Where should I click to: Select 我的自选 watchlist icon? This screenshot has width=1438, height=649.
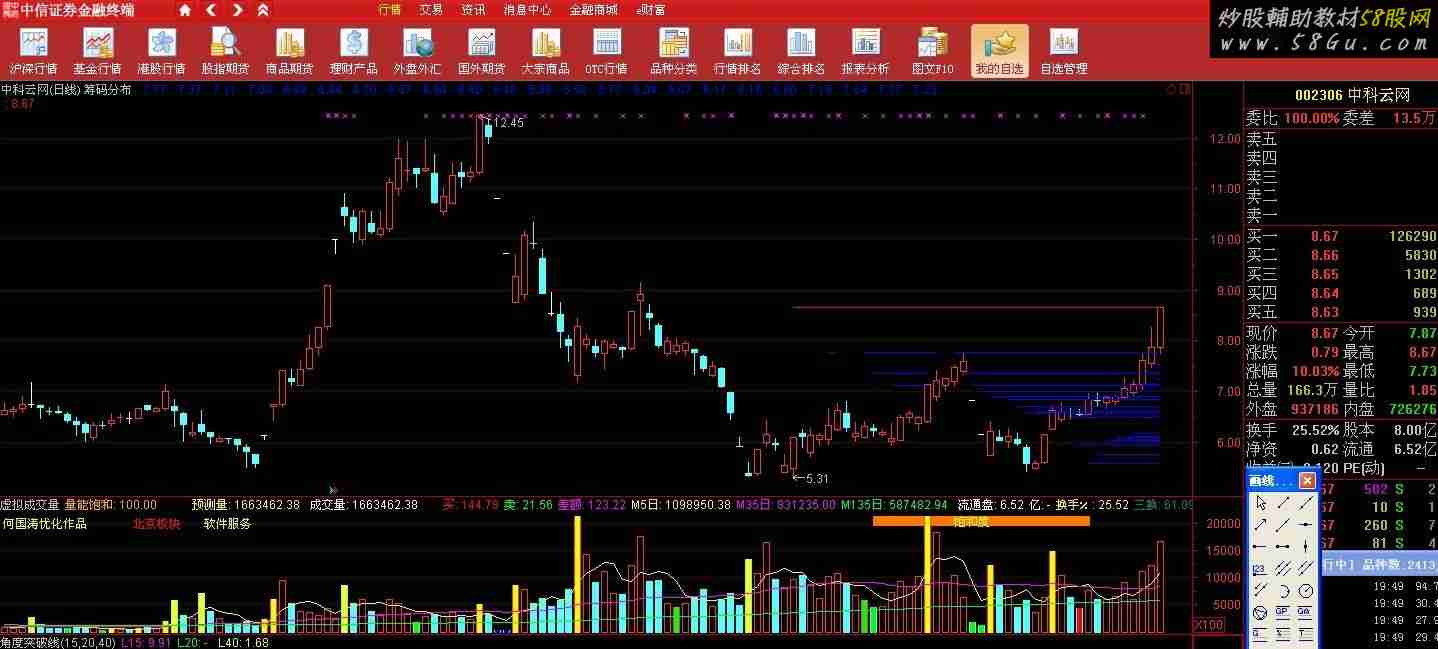[x=999, y=51]
